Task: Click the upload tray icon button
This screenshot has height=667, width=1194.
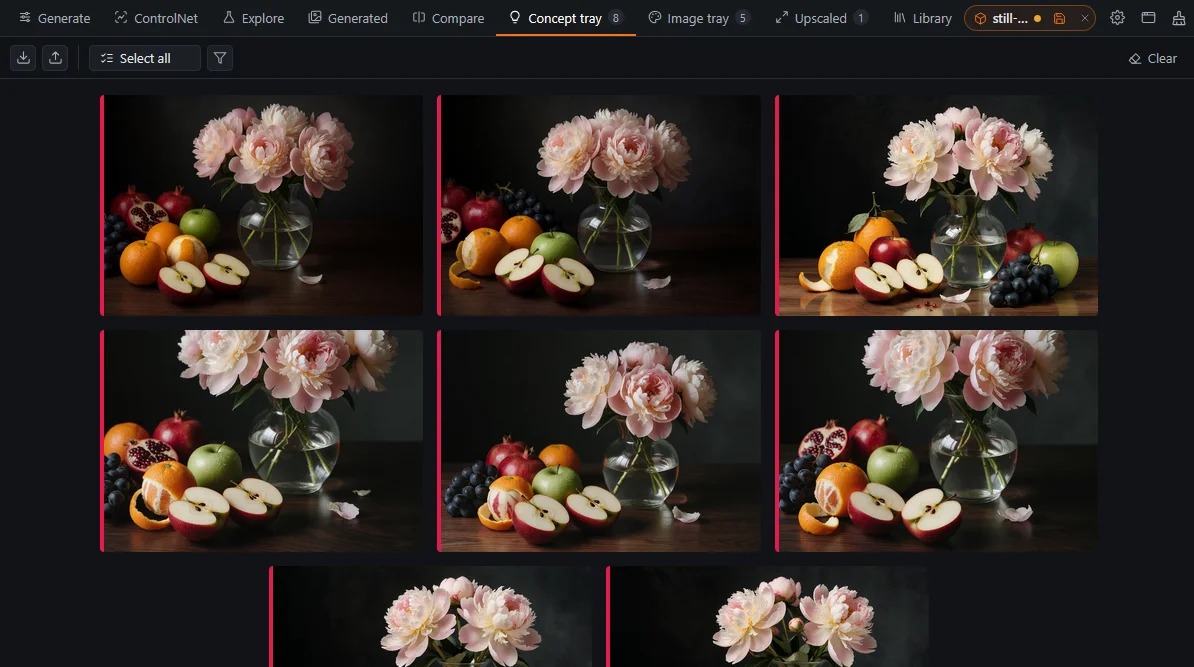Action: (x=56, y=58)
